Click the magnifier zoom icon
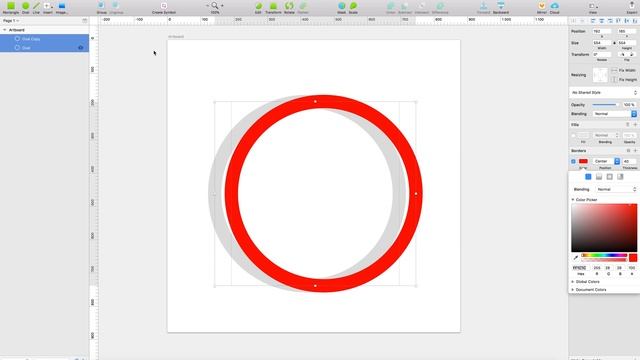Image resolution: width=640 pixels, height=360 pixels. pos(215,6)
